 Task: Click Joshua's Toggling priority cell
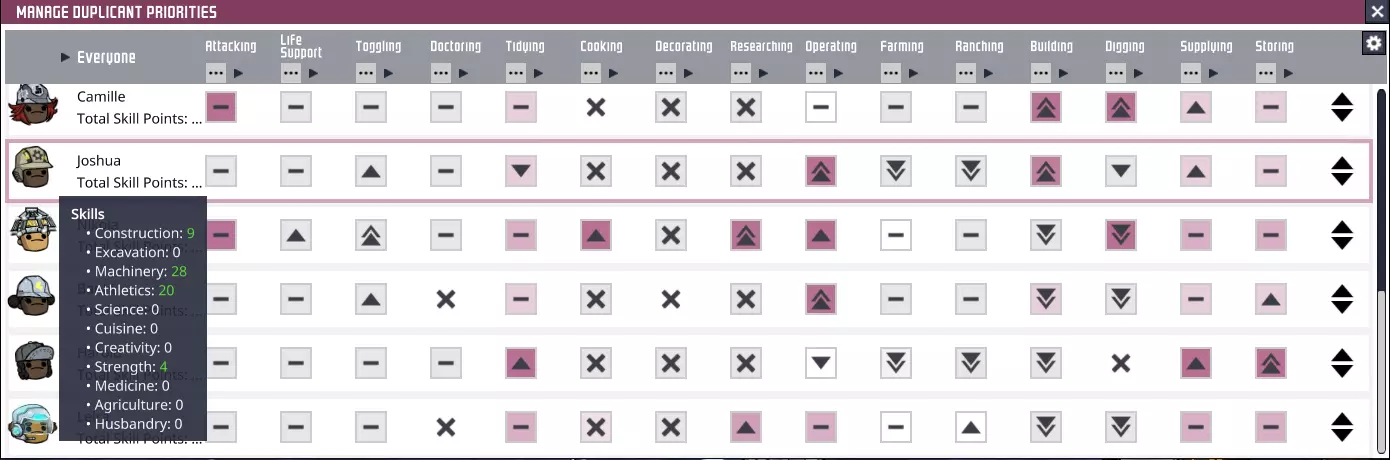(x=370, y=171)
